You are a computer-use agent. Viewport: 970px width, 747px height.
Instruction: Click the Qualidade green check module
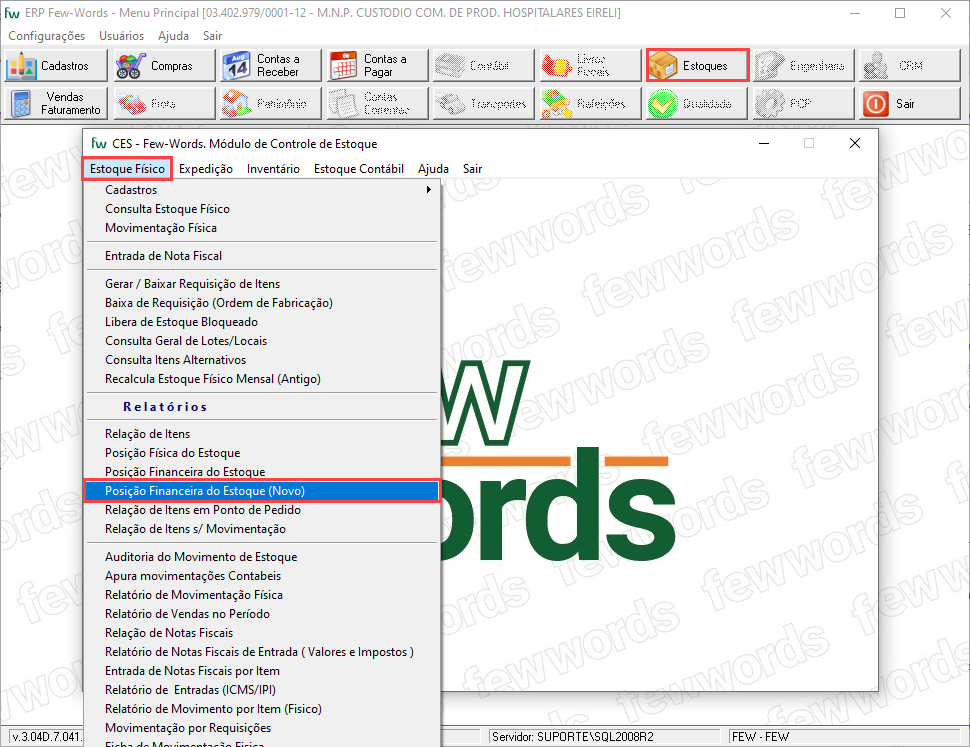(x=697, y=103)
